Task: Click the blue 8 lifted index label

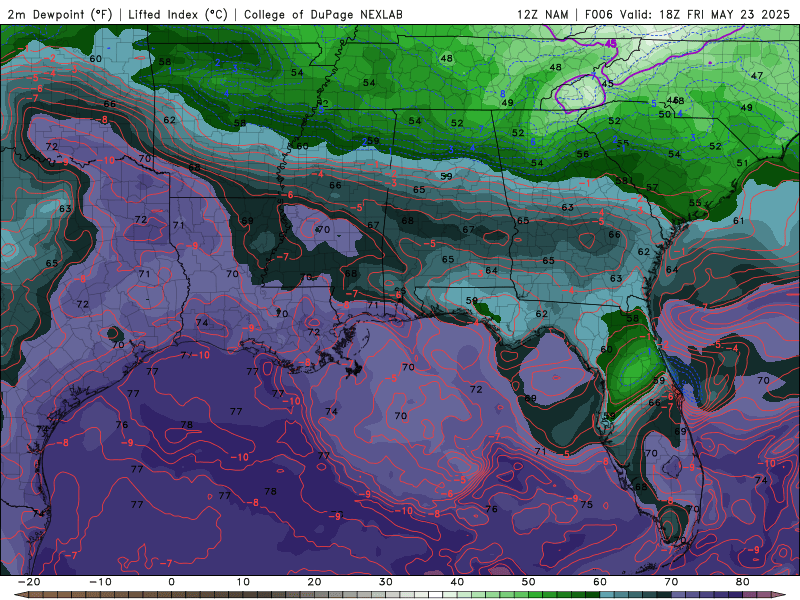Action: pos(503,94)
